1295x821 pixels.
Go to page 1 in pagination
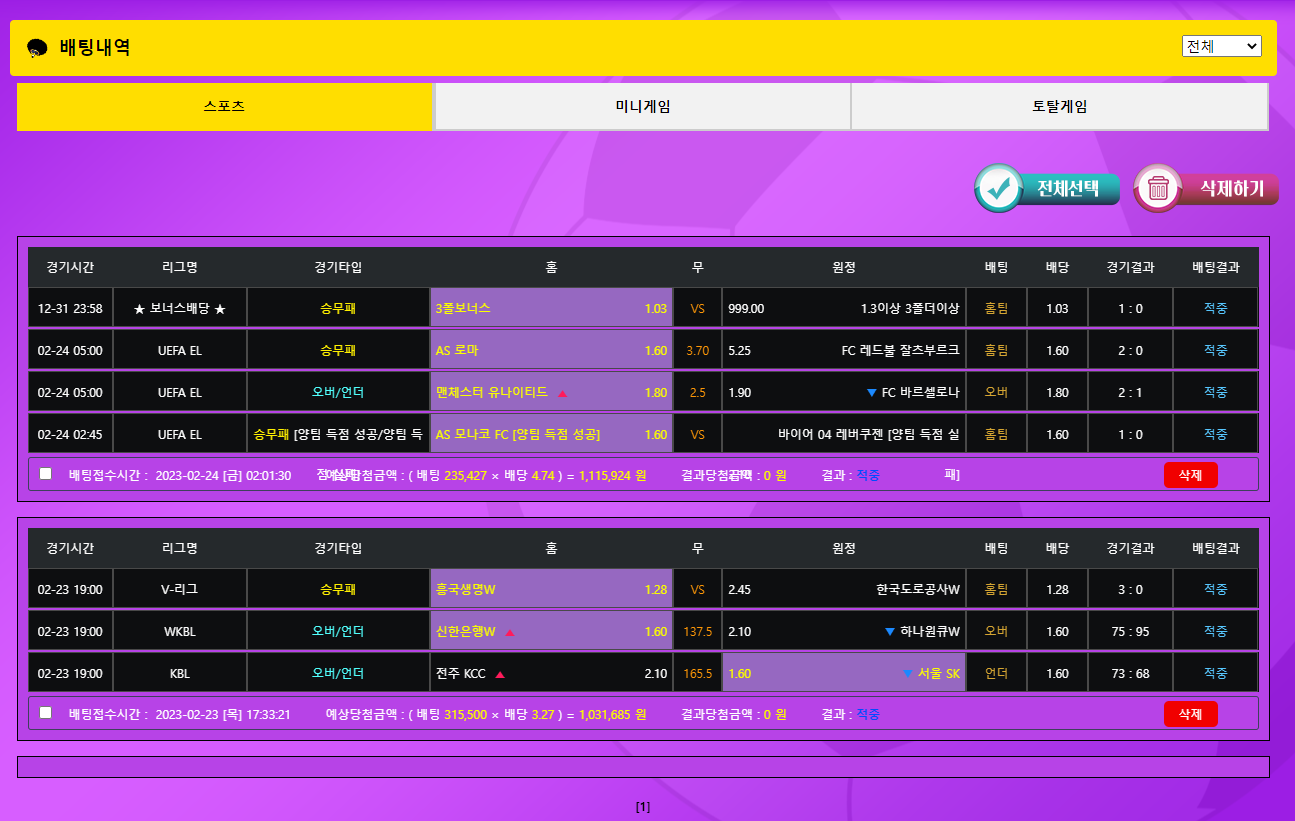[x=643, y=807]
